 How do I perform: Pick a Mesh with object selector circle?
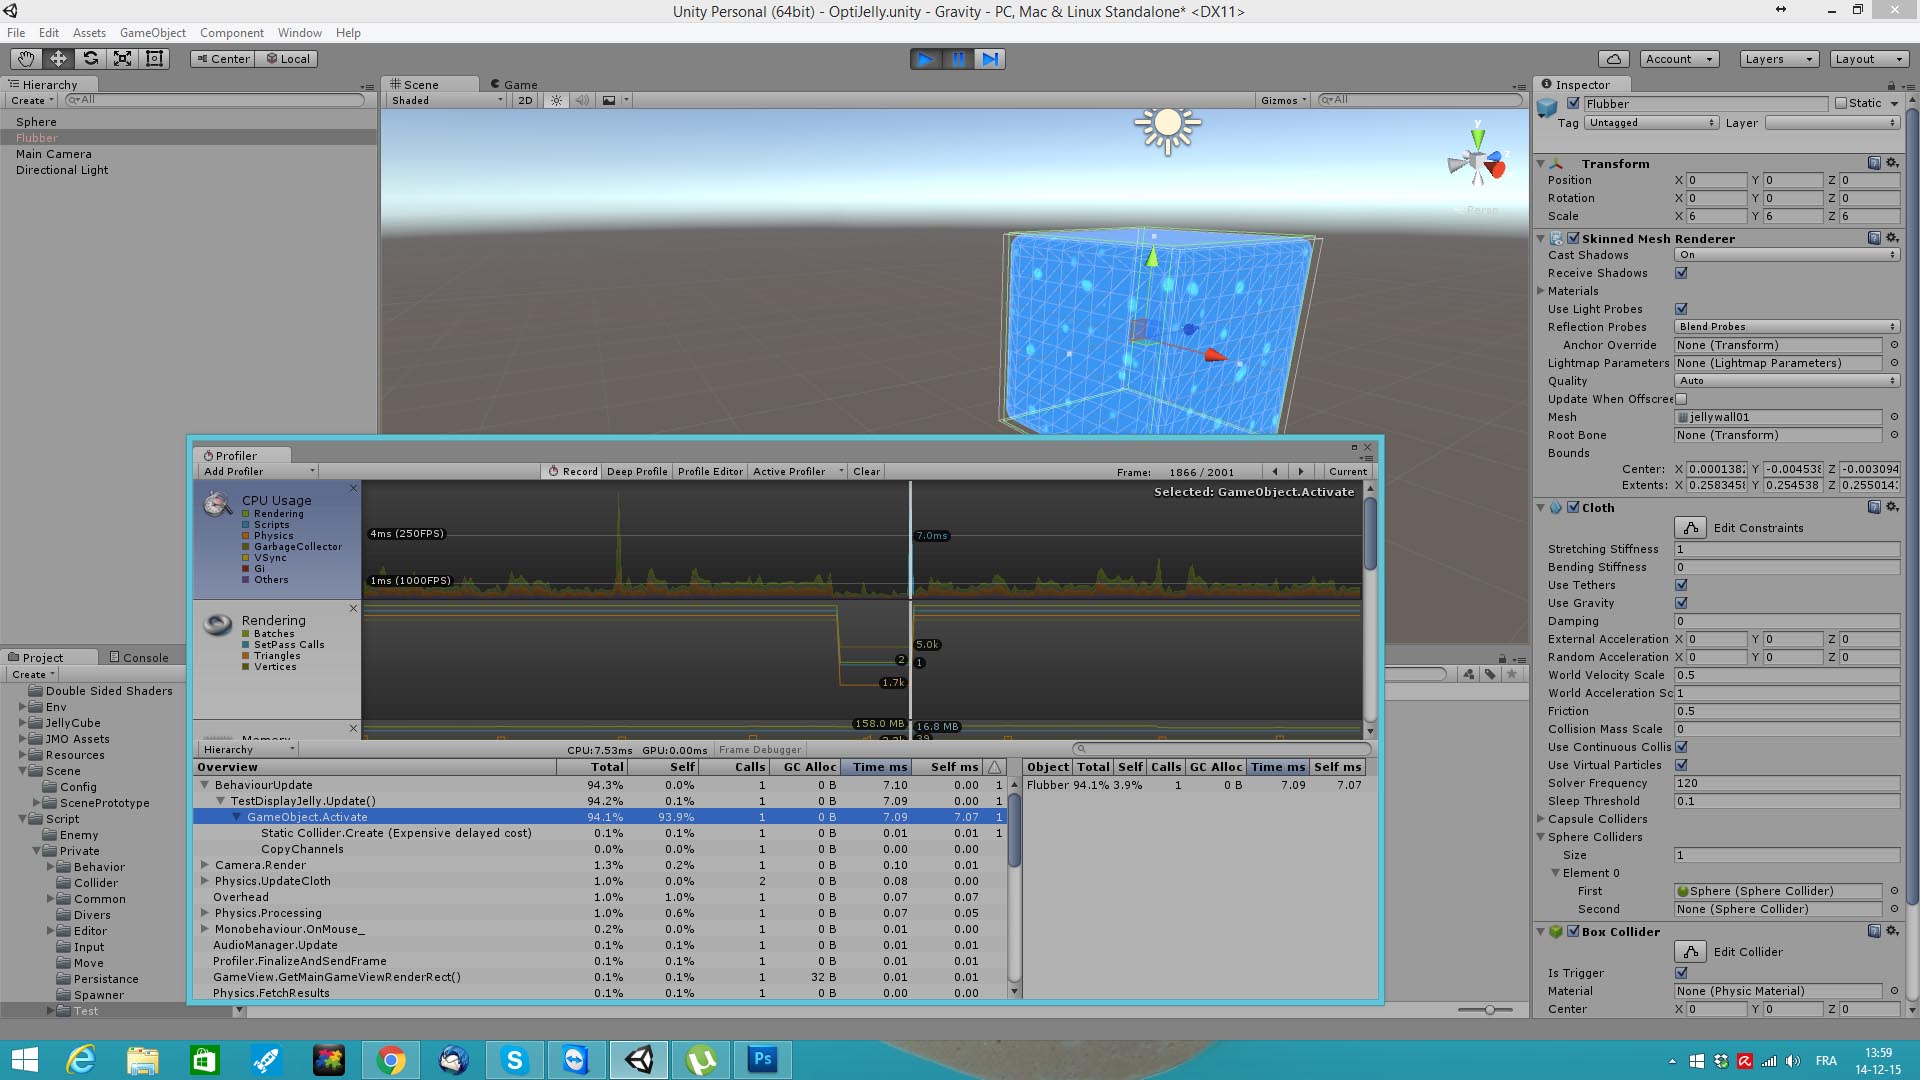[x=1894, y=417]
